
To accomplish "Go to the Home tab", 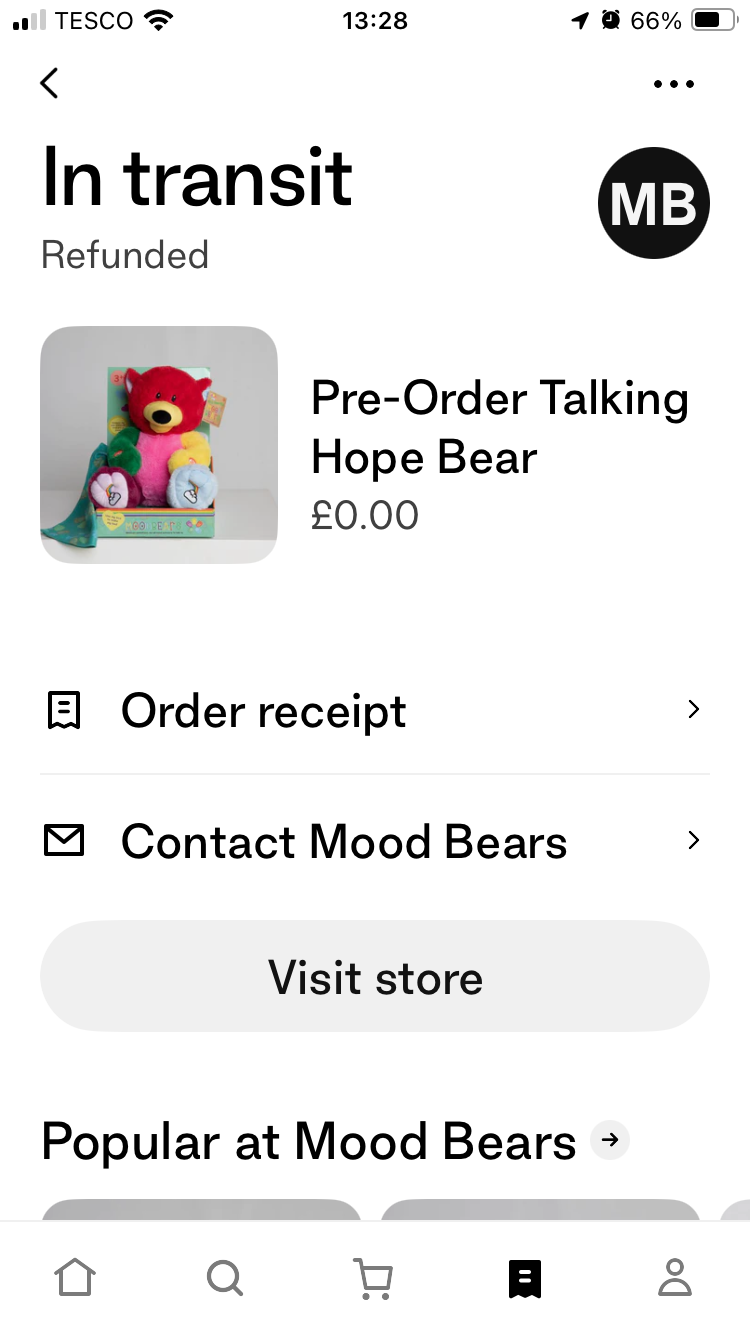I will pos(75,1277).
